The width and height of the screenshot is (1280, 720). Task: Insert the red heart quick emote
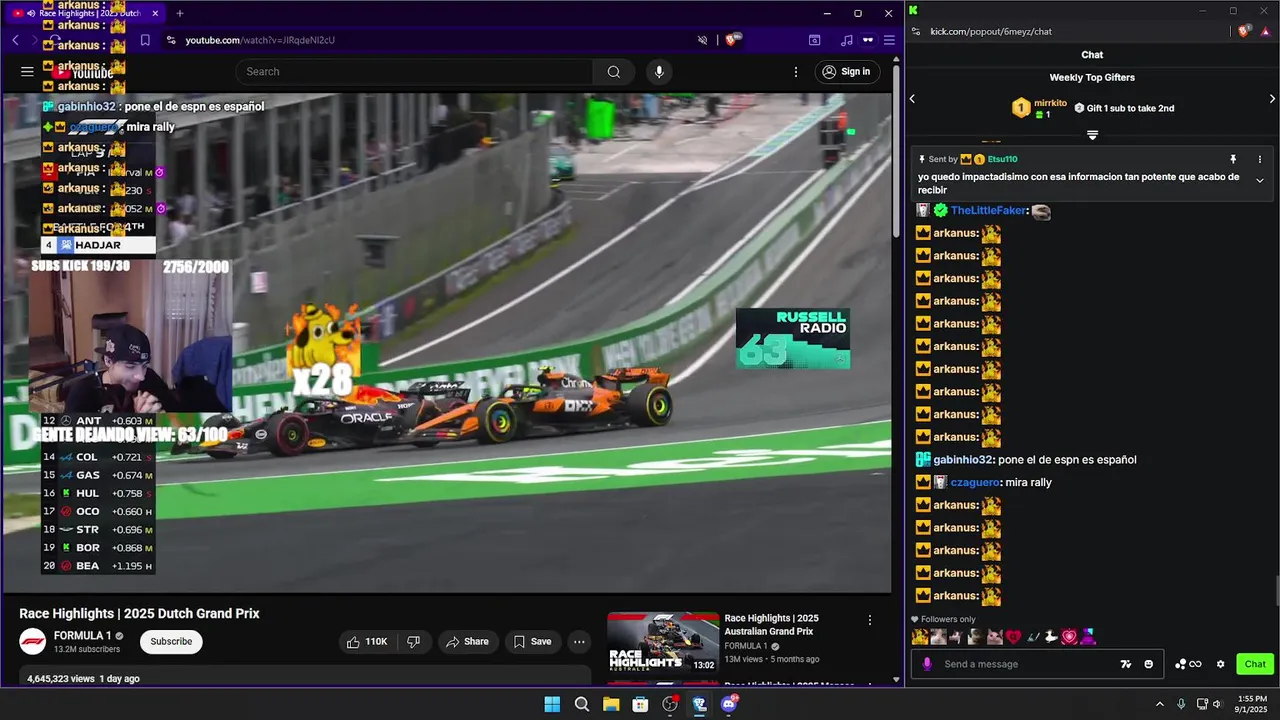(x=1013, y=636)
